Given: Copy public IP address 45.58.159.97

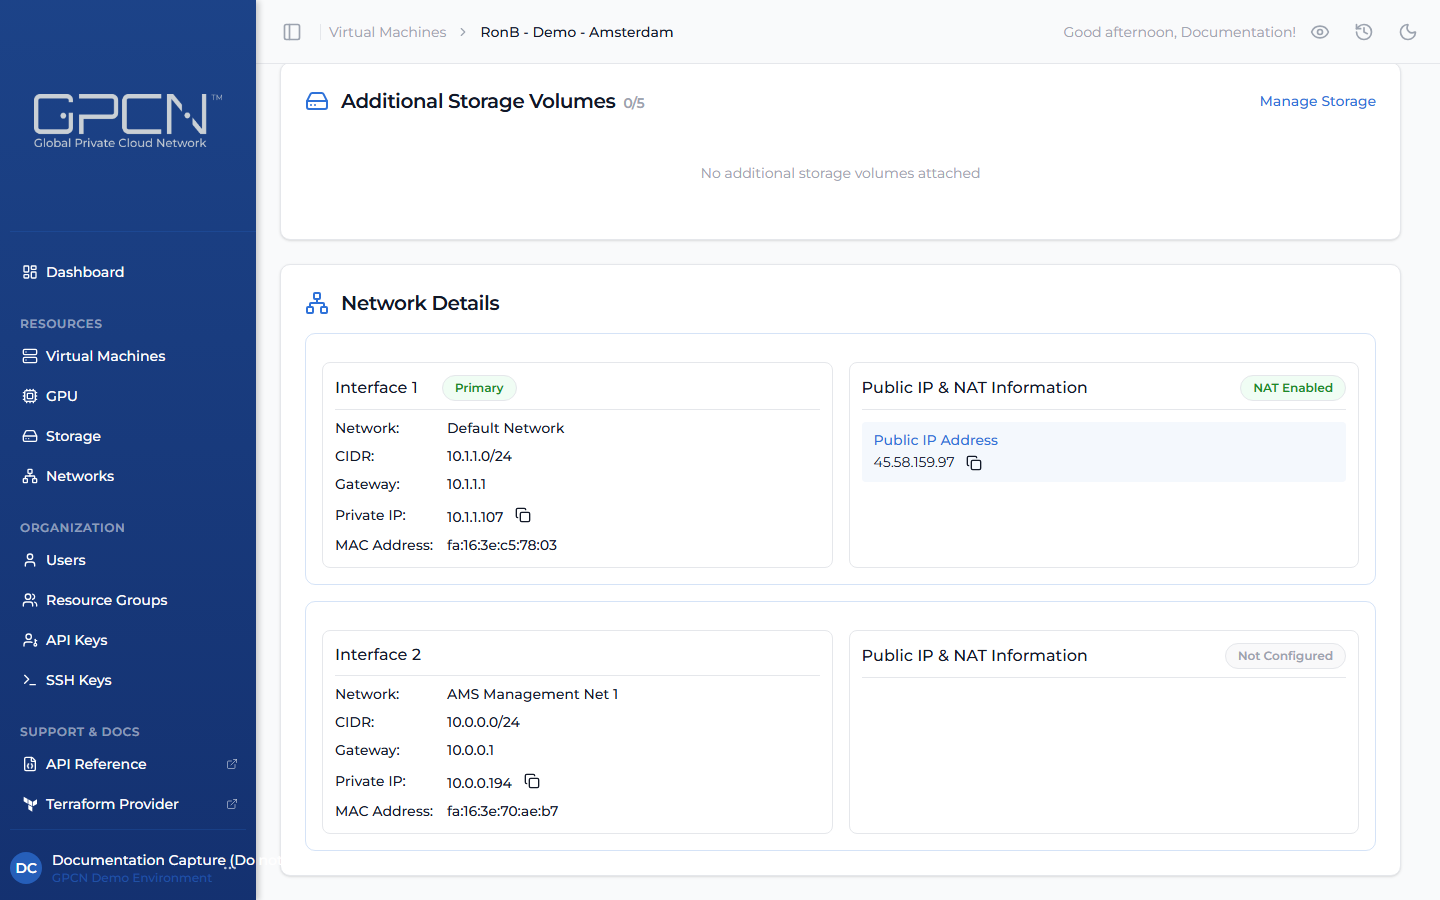Looking at the screenshot, I should (x=974, y=463).
